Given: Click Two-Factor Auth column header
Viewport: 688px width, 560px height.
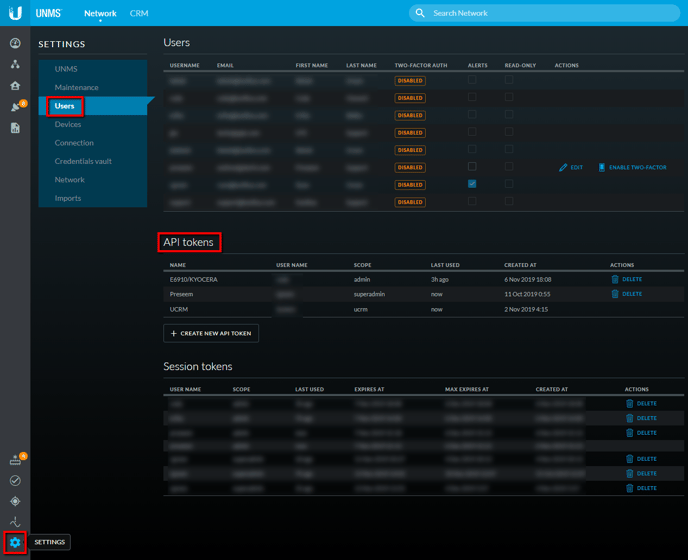Looking at the screenshot, I should coord(421,65).
